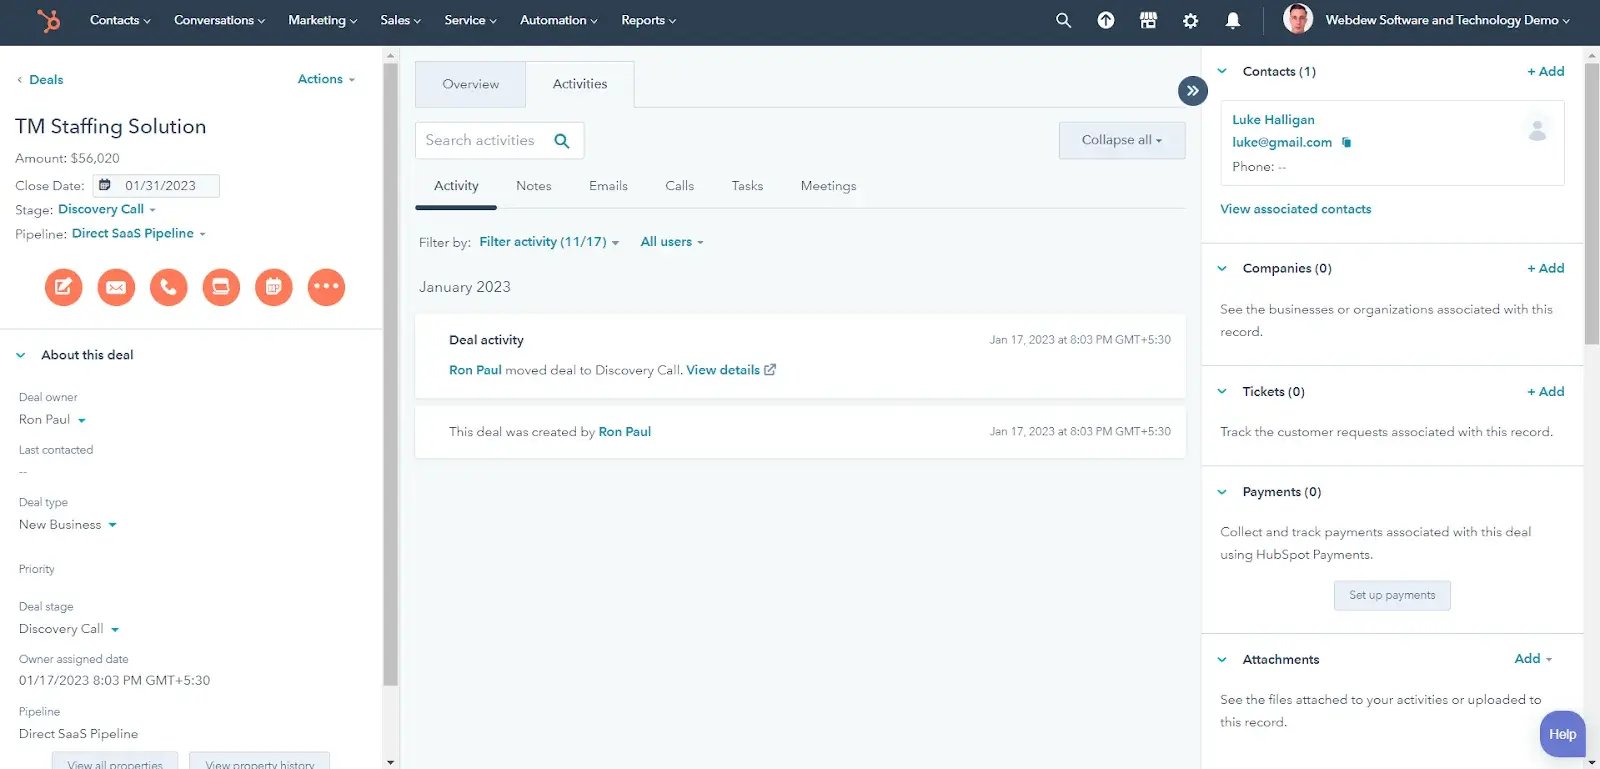Open the marketplace icon in top bar

[1148, 20]
